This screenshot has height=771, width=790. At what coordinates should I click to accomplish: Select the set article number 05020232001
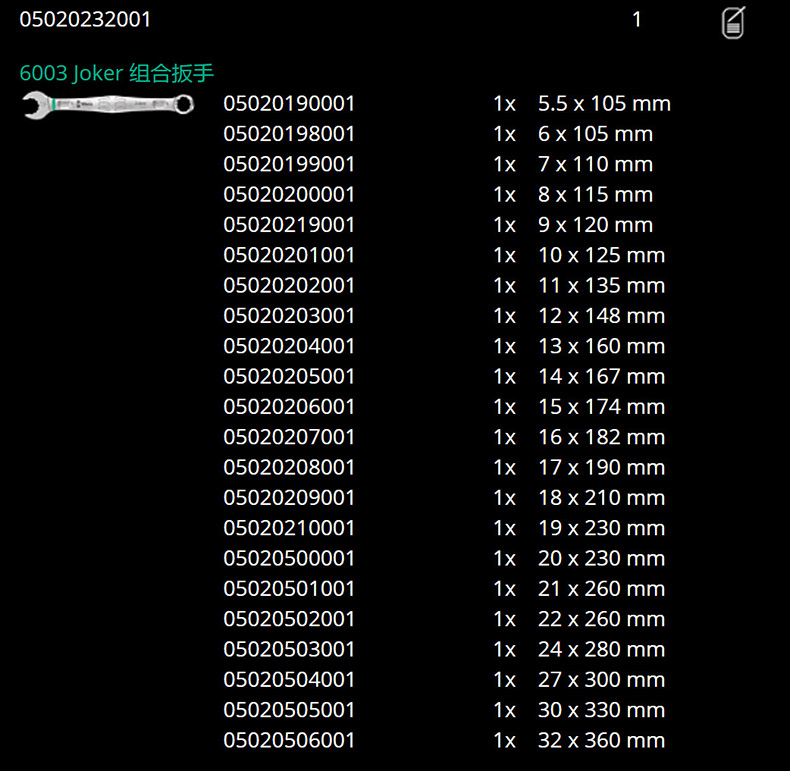pyautogui.click(x=86, y=19)
